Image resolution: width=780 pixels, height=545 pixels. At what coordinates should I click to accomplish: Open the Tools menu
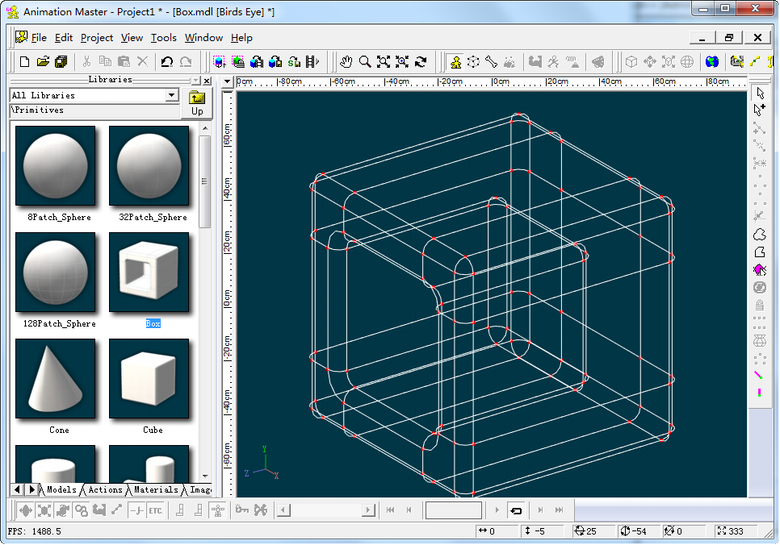pyautogui.click(x=163, y=38)
